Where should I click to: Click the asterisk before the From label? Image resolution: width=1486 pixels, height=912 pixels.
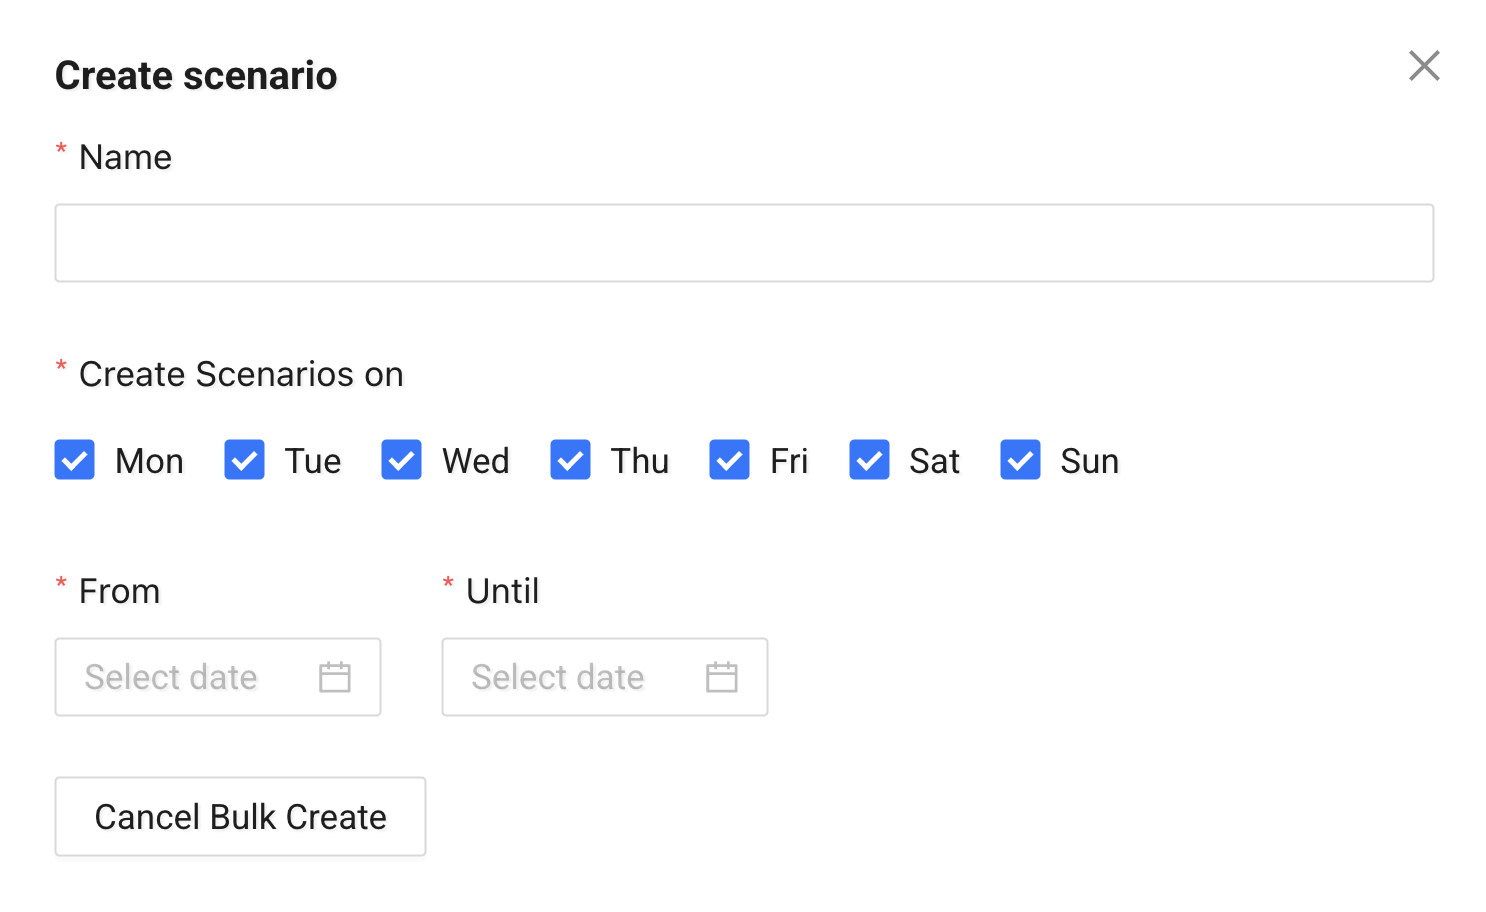click(61, 584)
